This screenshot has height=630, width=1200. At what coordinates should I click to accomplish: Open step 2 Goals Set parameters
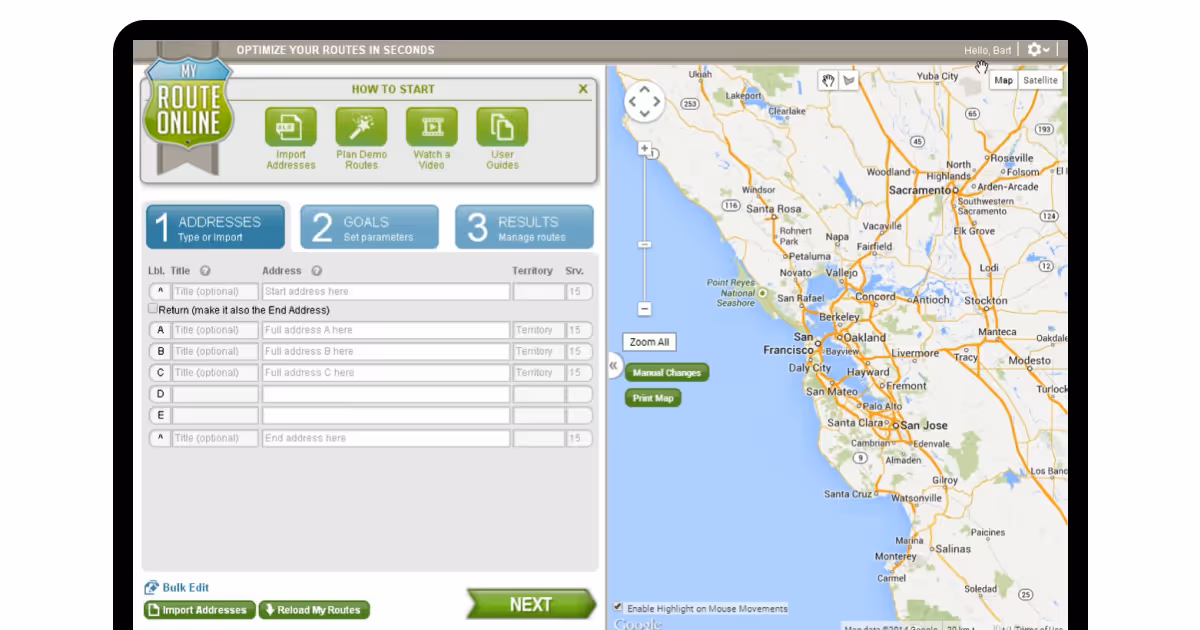(369, 226)
